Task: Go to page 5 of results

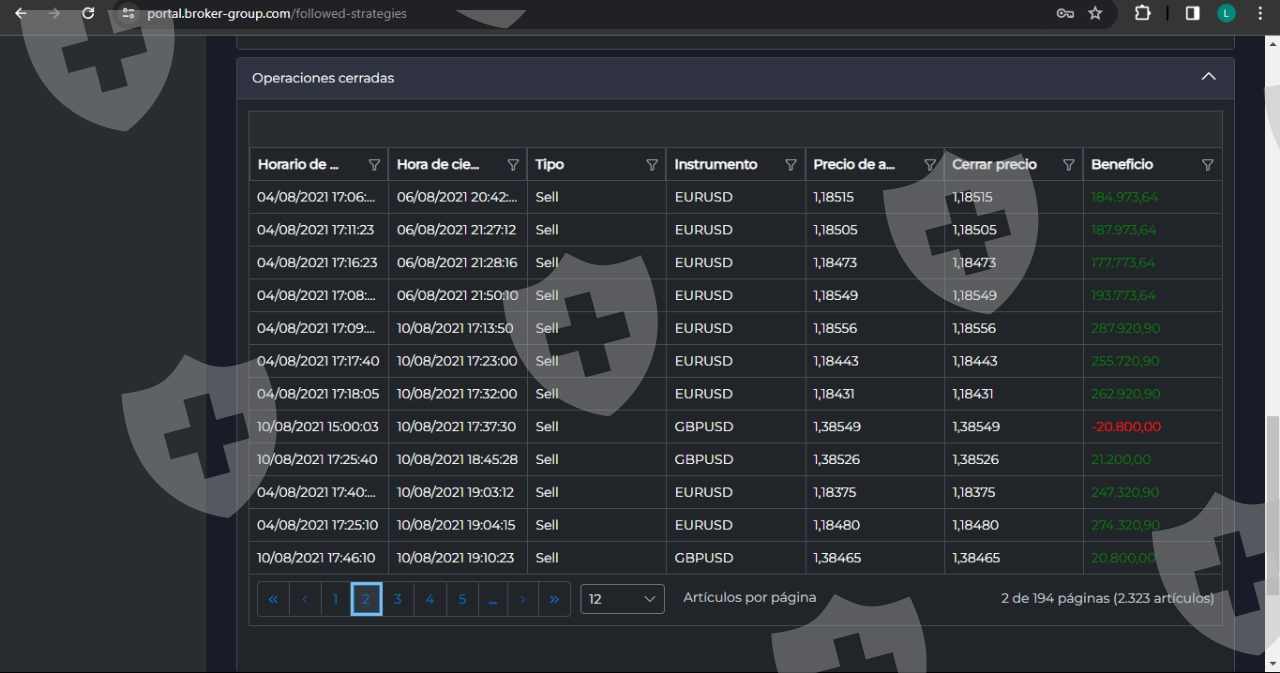Action: 461,599
